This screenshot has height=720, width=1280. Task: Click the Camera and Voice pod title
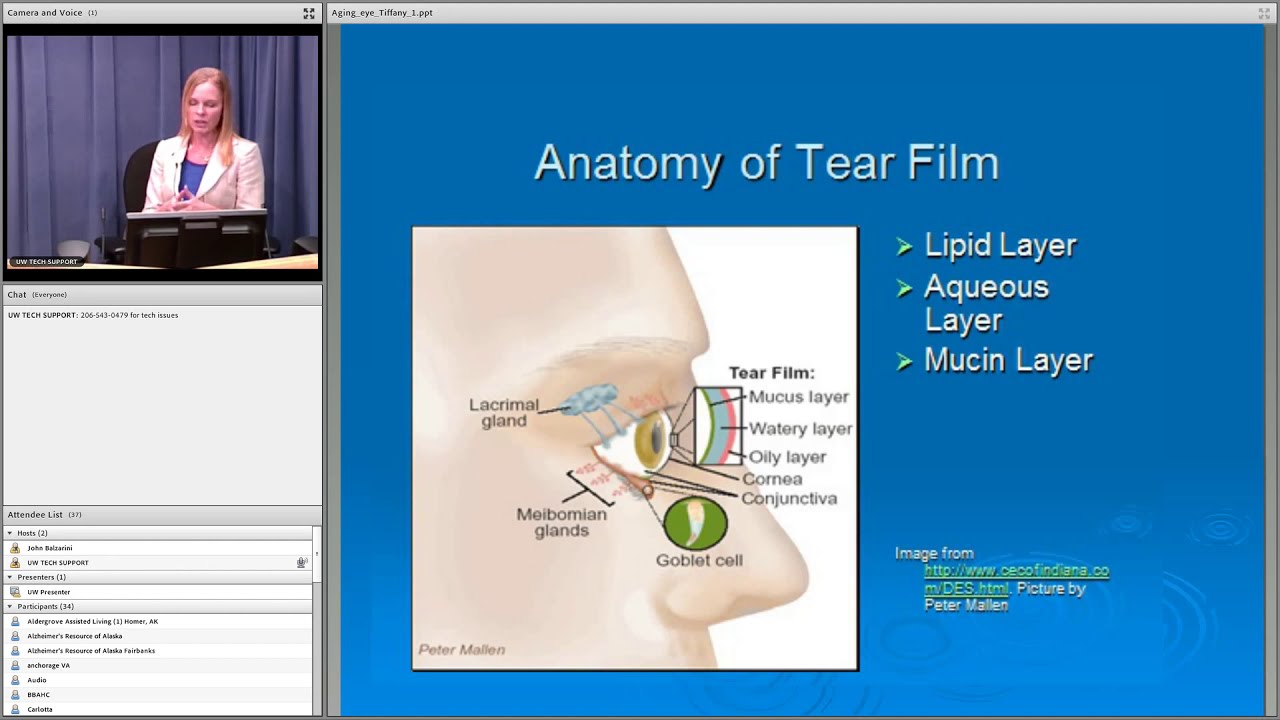tap(52, 13)
